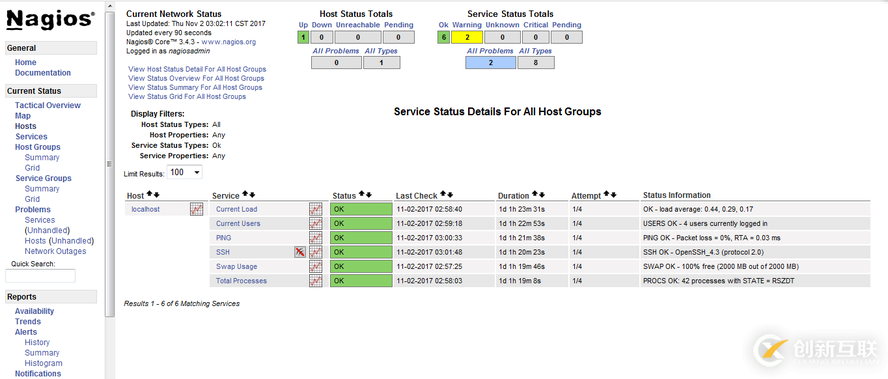This screenshot has height=379, width=888.
Task: Click View Status Overview For All Host Groups
Action: pos(197,78)
